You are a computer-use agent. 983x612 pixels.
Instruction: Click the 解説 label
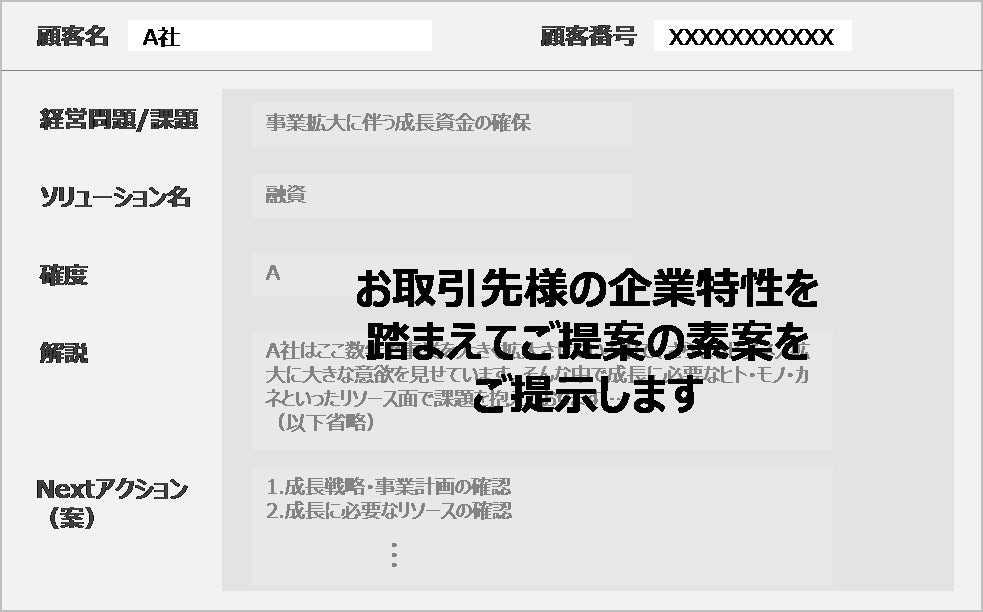(x=63, y=353)
